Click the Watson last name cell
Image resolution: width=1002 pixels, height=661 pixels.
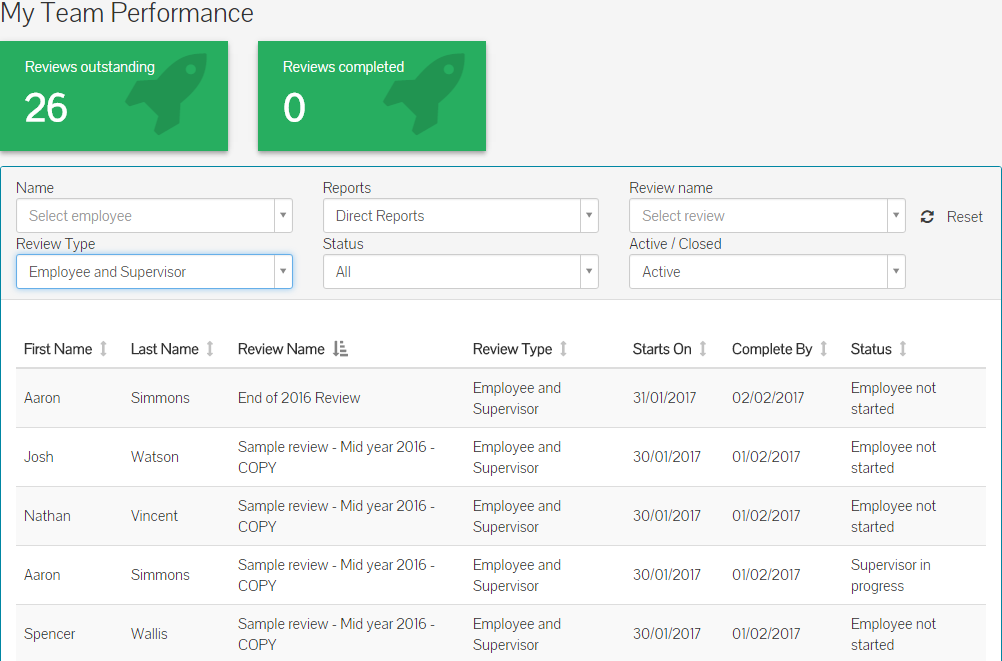(155, 457)
